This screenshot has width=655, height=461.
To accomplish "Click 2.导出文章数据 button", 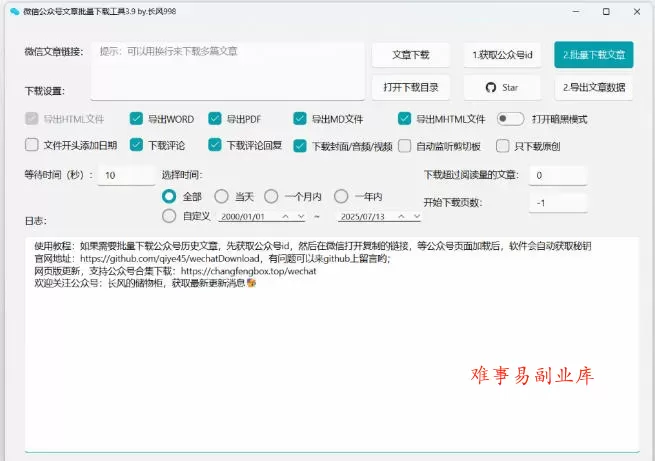I will click(594, 87).
